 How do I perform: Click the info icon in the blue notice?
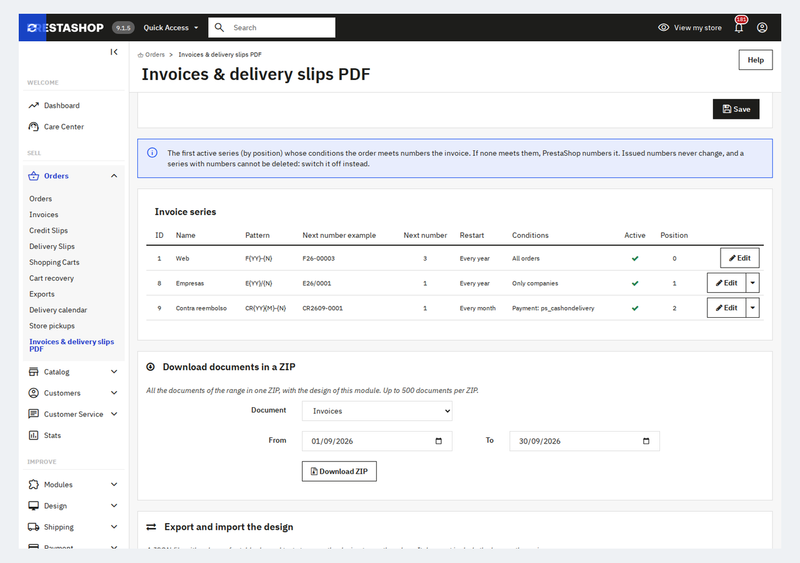(152, 153)
